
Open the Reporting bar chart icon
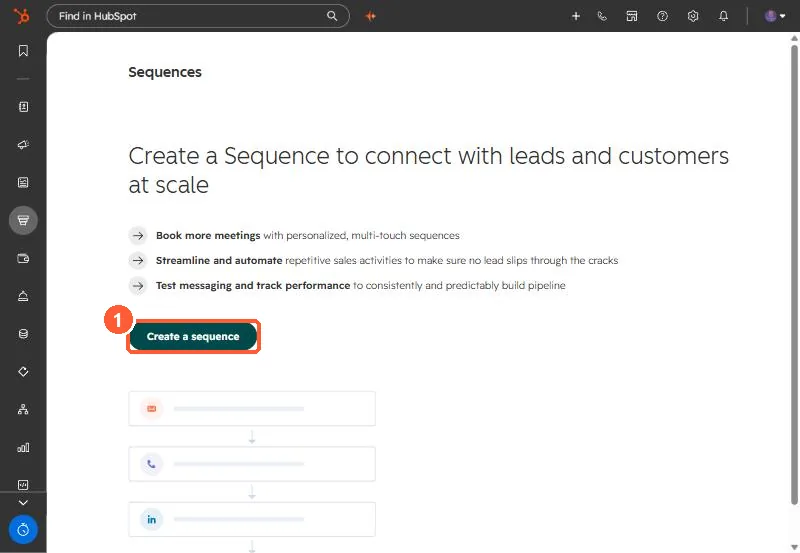coord(23,447)
